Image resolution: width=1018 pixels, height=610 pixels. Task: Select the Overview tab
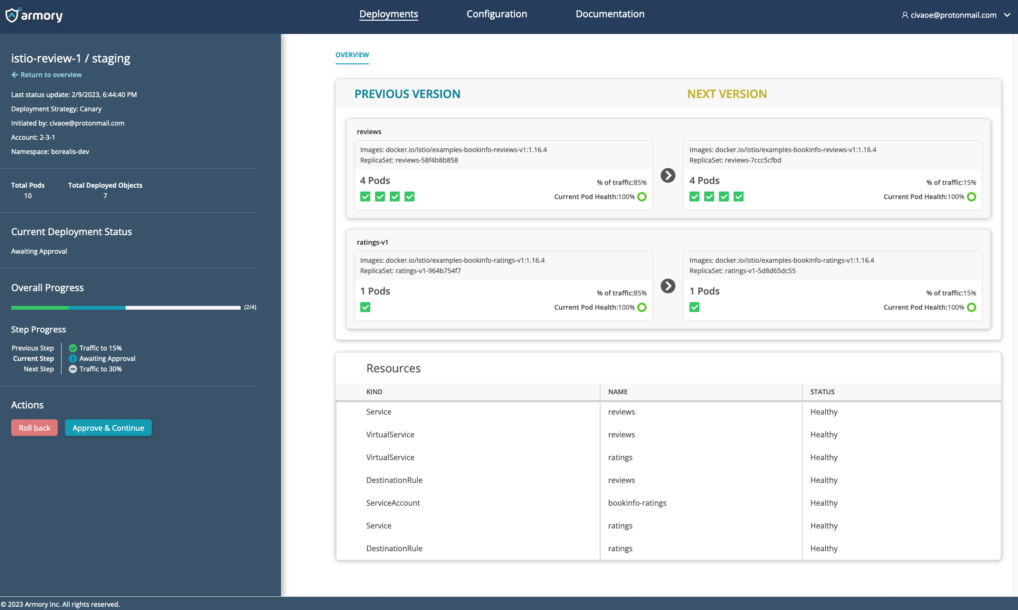[x=352, y=55]
